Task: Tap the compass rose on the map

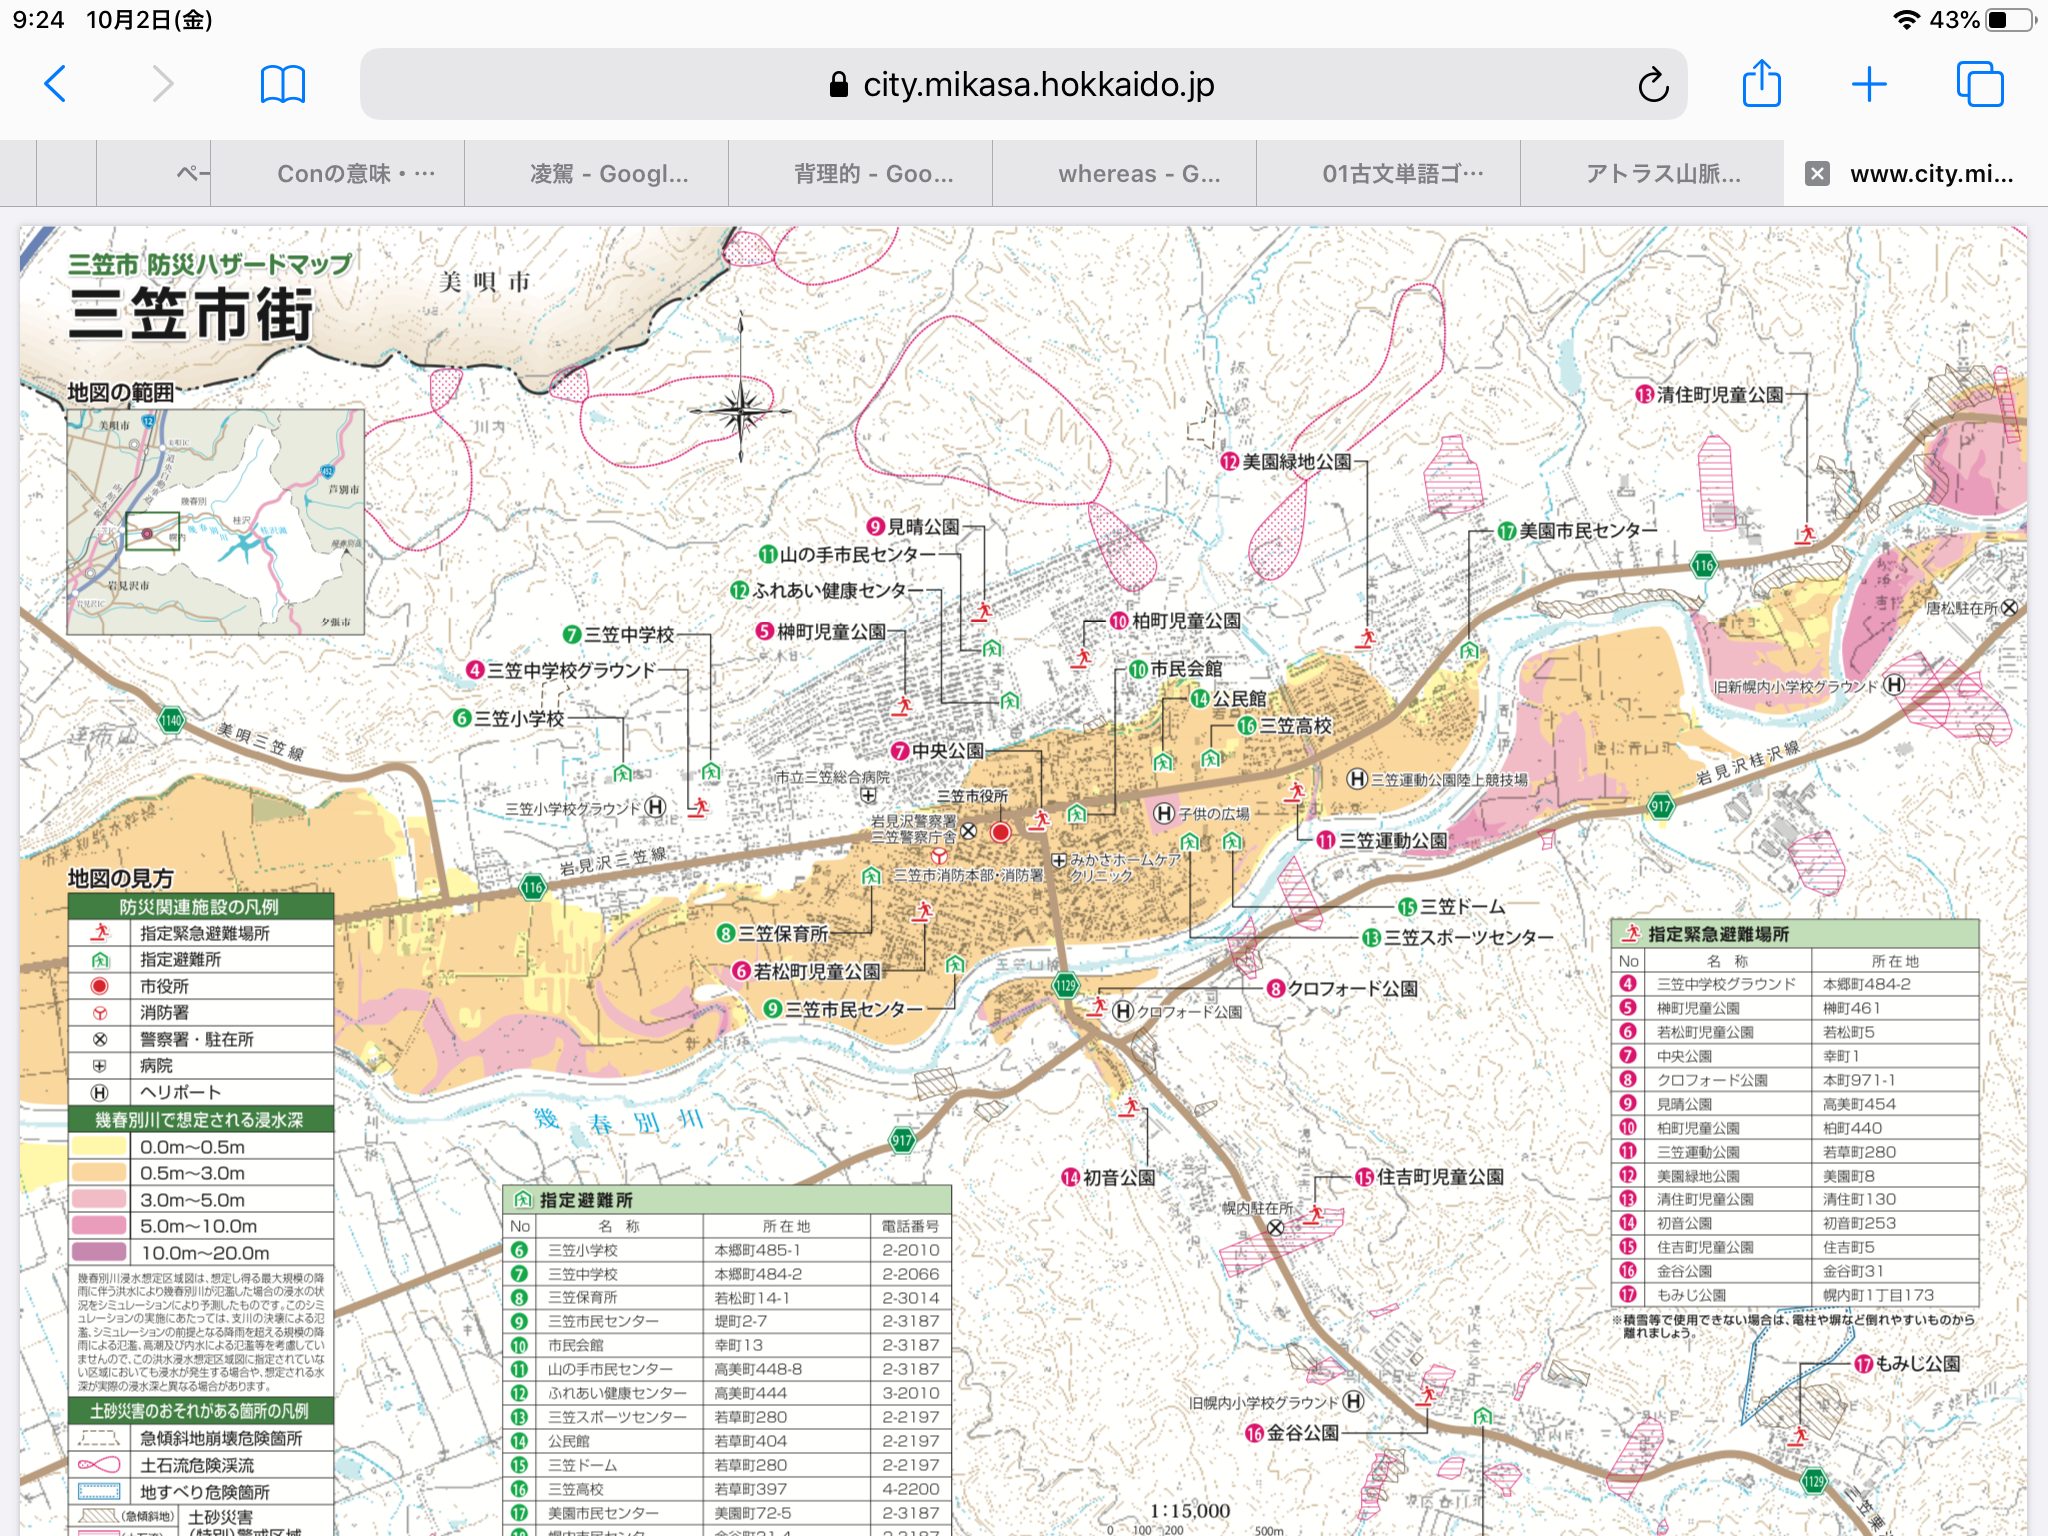Action: tap(740, 411)
